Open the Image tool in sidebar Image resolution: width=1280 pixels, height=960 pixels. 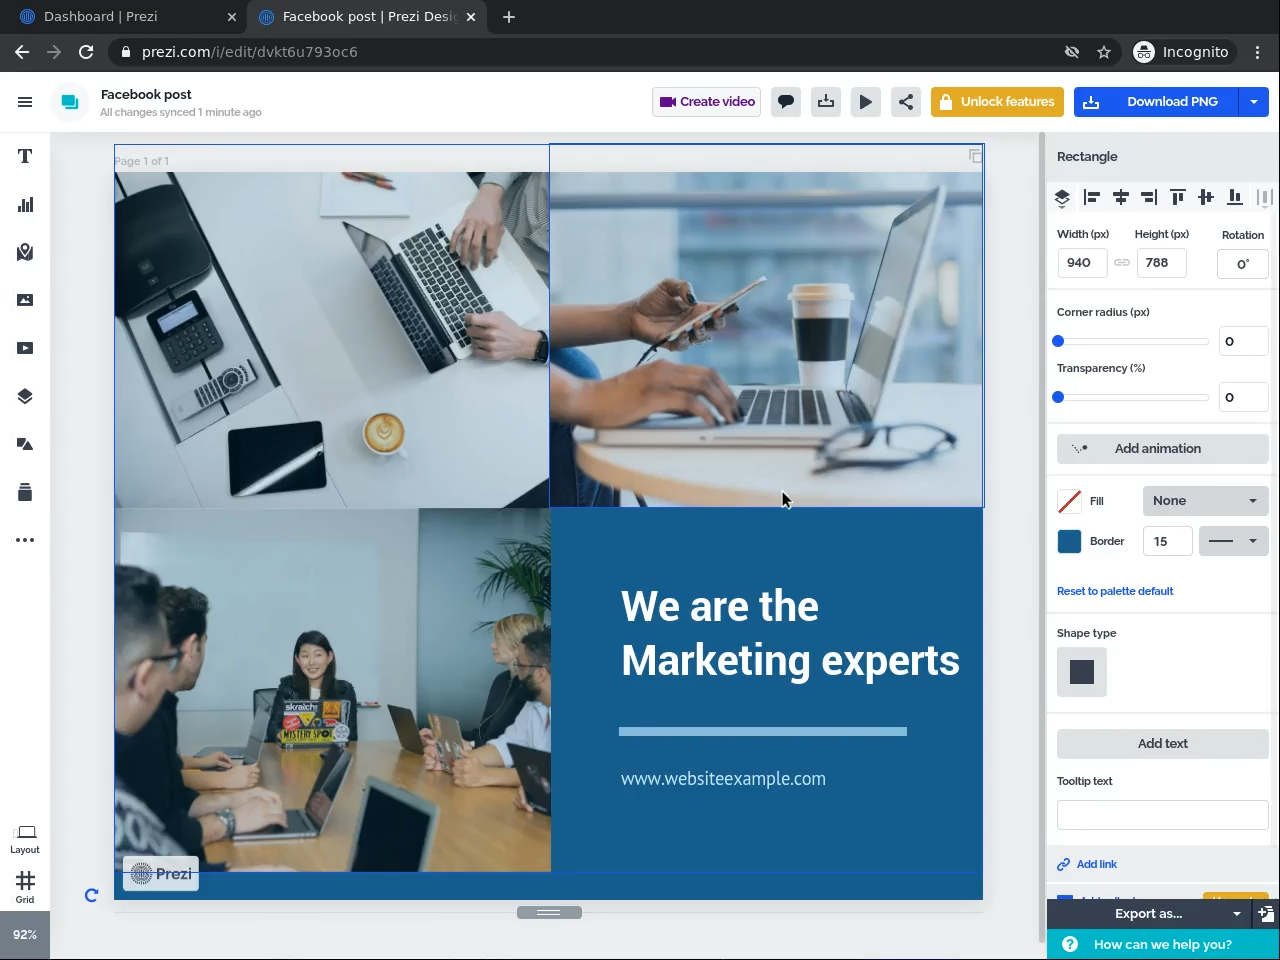tap(25, 300)
